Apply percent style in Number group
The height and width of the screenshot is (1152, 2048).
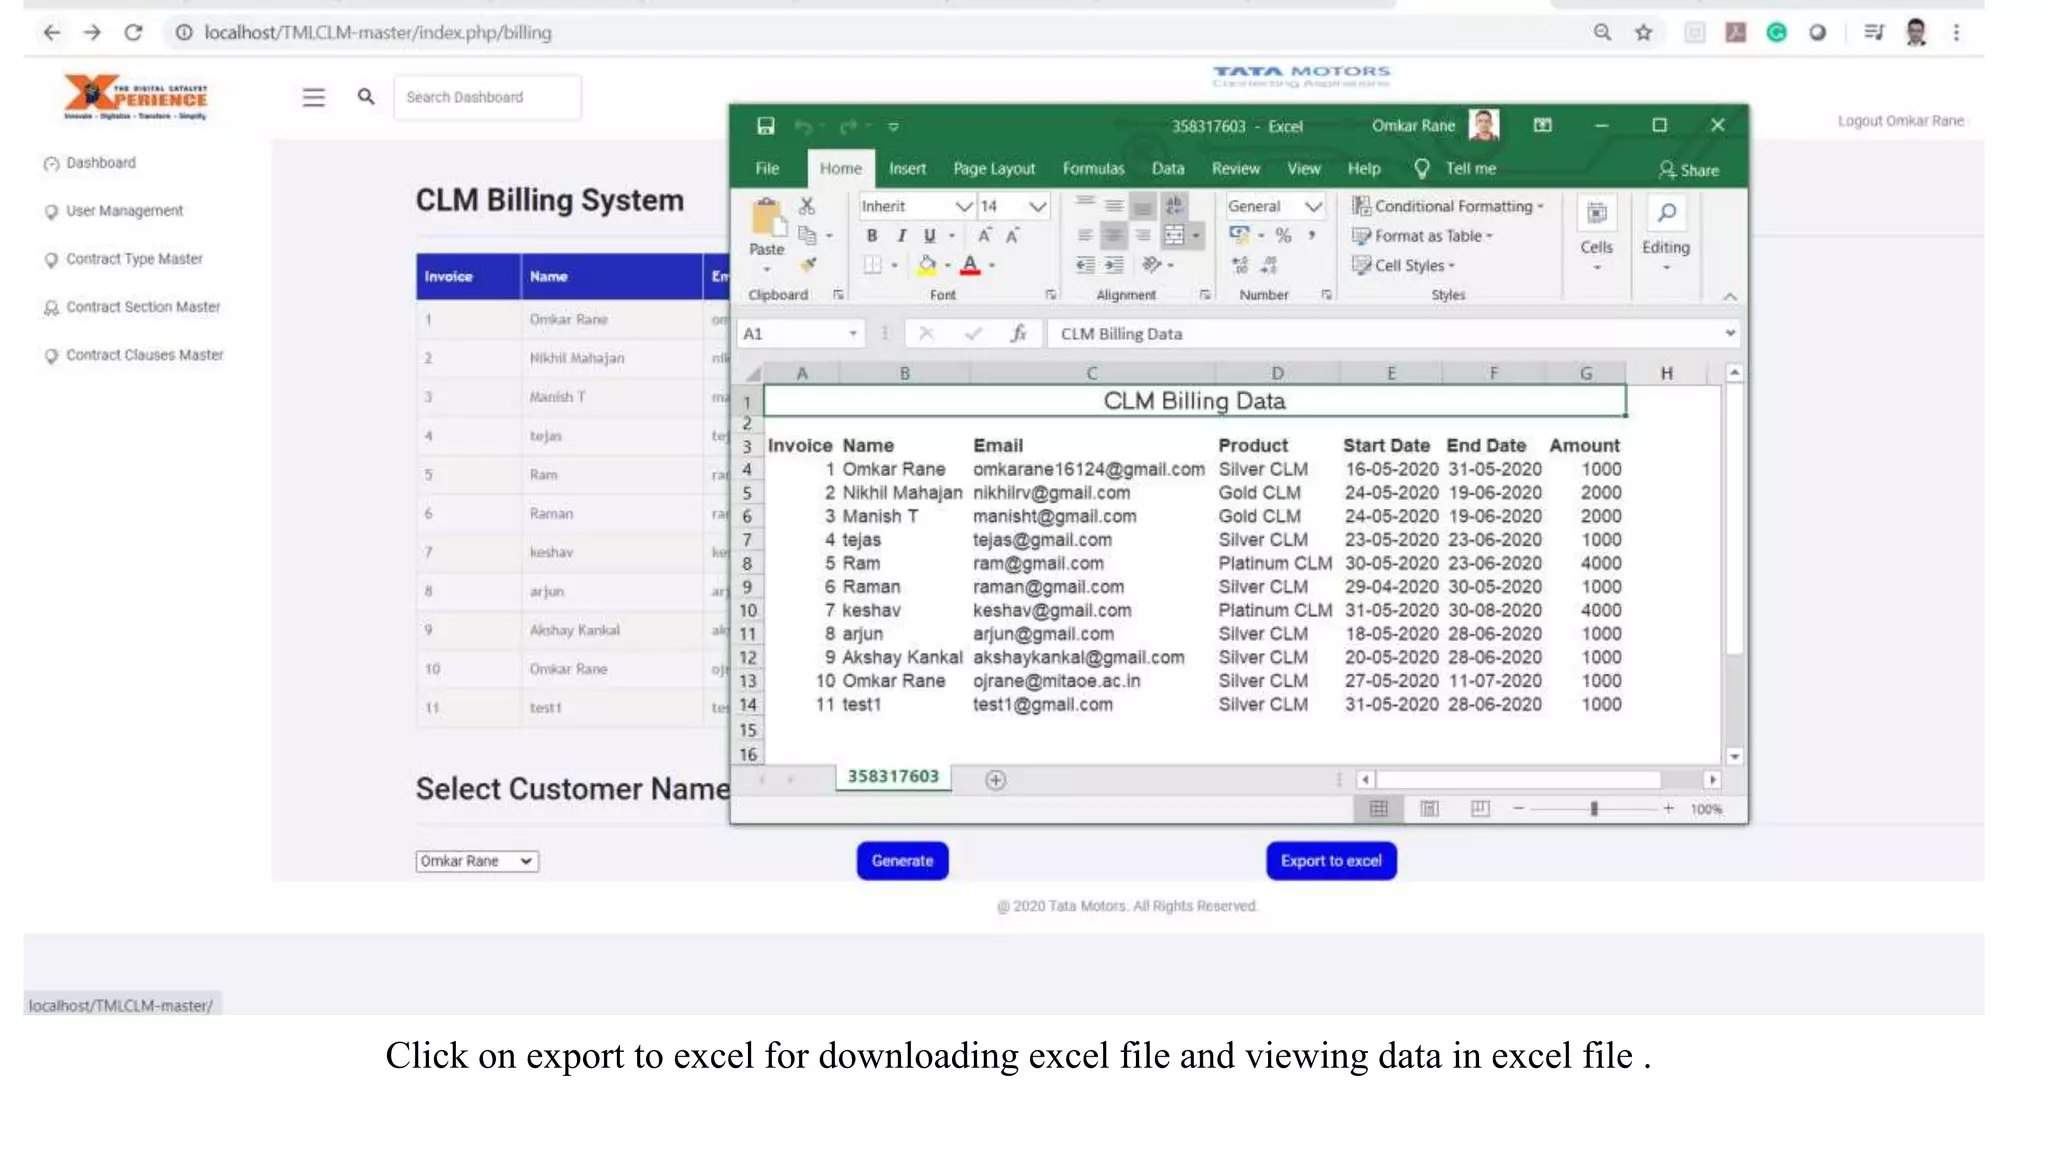click(1283, 236)
